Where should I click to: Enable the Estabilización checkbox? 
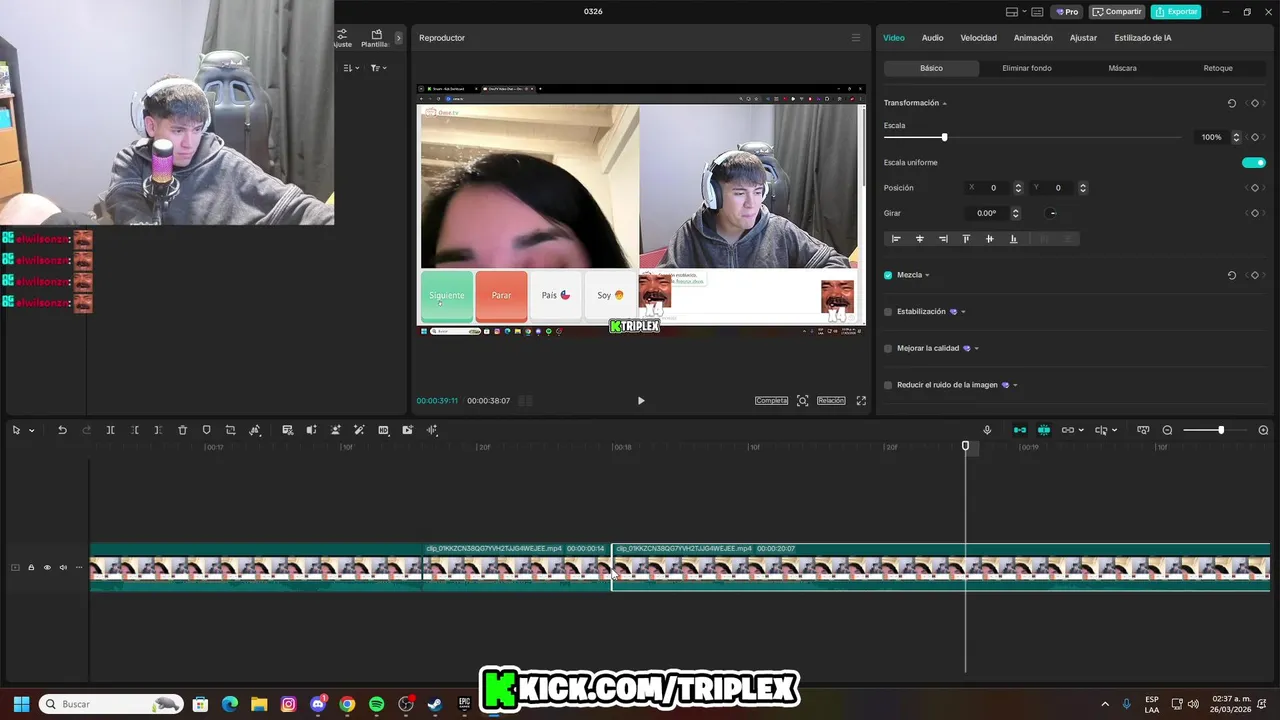(x=888, y=312)
